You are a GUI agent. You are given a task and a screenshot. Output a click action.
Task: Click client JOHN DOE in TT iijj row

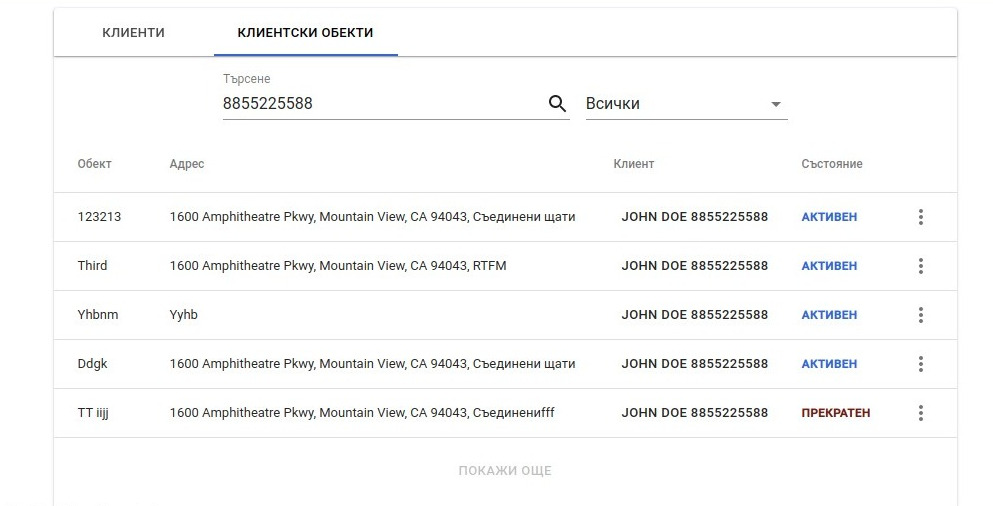(x=695, y=413)
